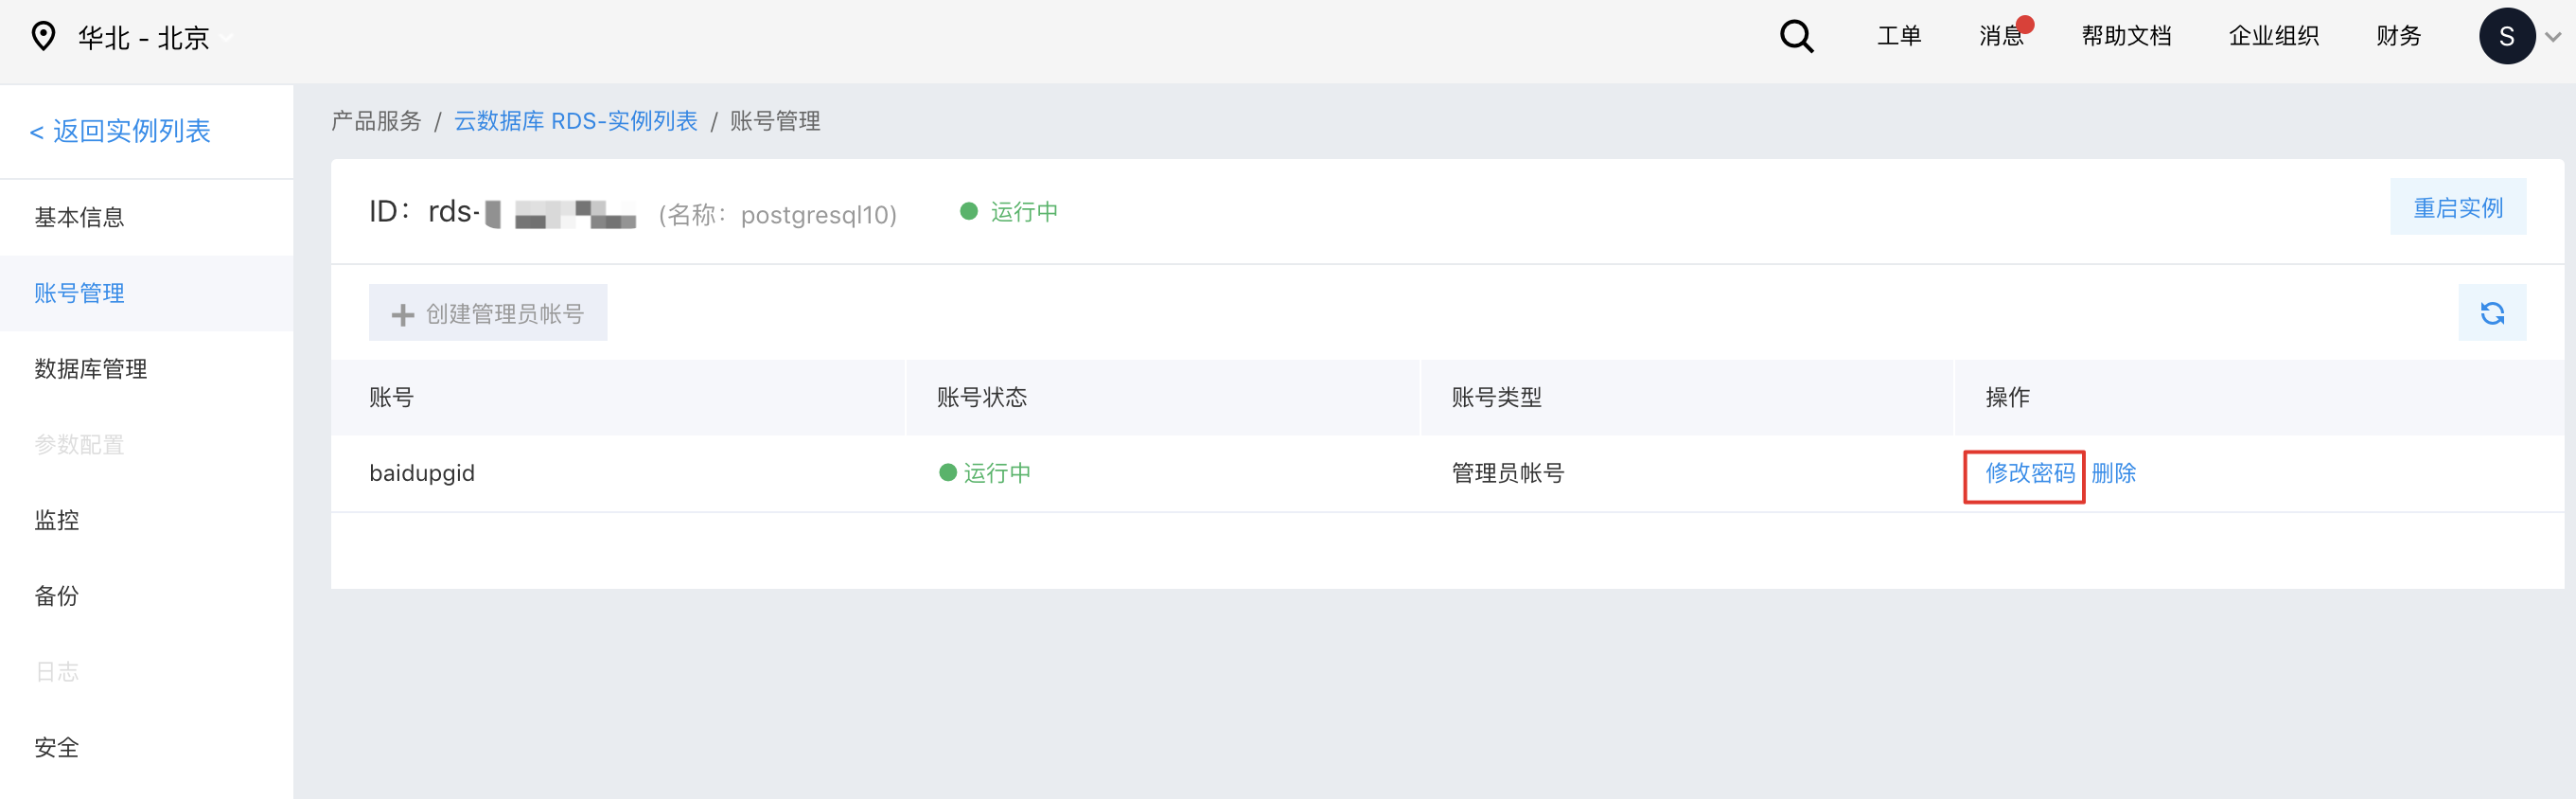Open 云数据库 RDS-实例列表 breadcrumb link
Viewport: 2576px width, 799px height.
[x=576, y=121]
